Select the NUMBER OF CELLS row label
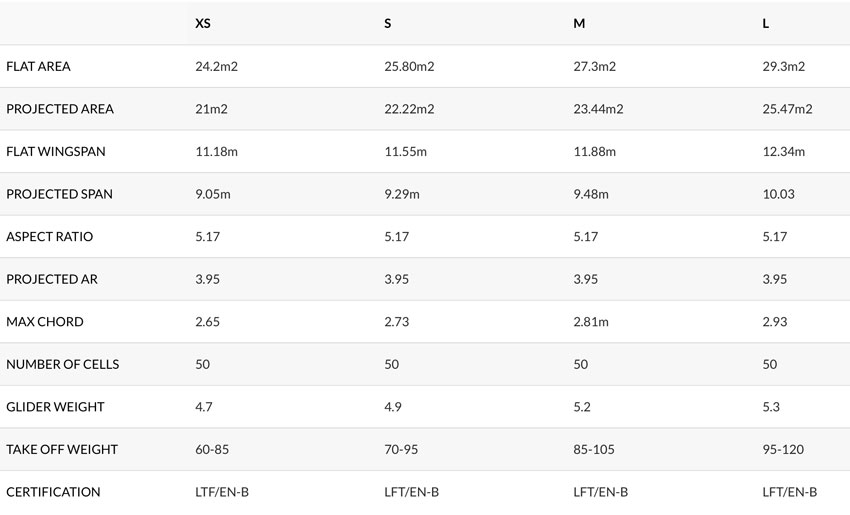Image resolution: width=850 pixels, height=515 pixels. click(x=63, y=364)
